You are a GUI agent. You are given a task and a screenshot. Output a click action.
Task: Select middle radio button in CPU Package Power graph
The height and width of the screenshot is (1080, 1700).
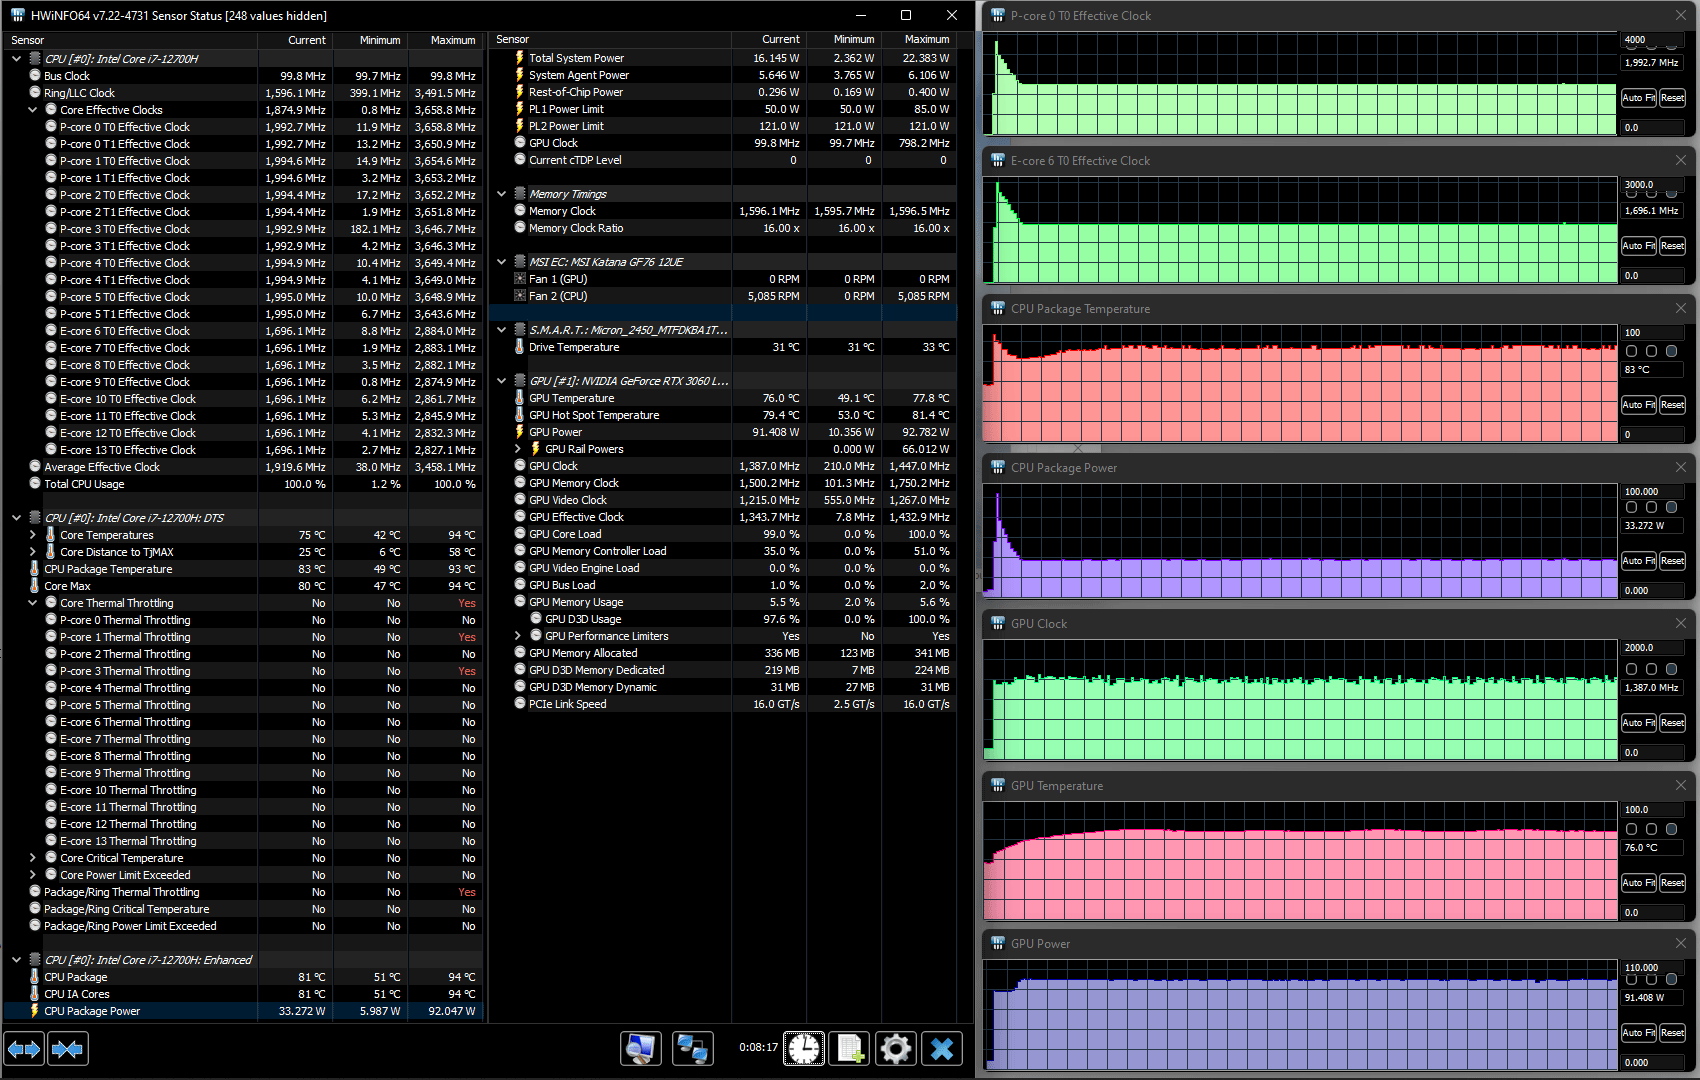click(1651, 507)
